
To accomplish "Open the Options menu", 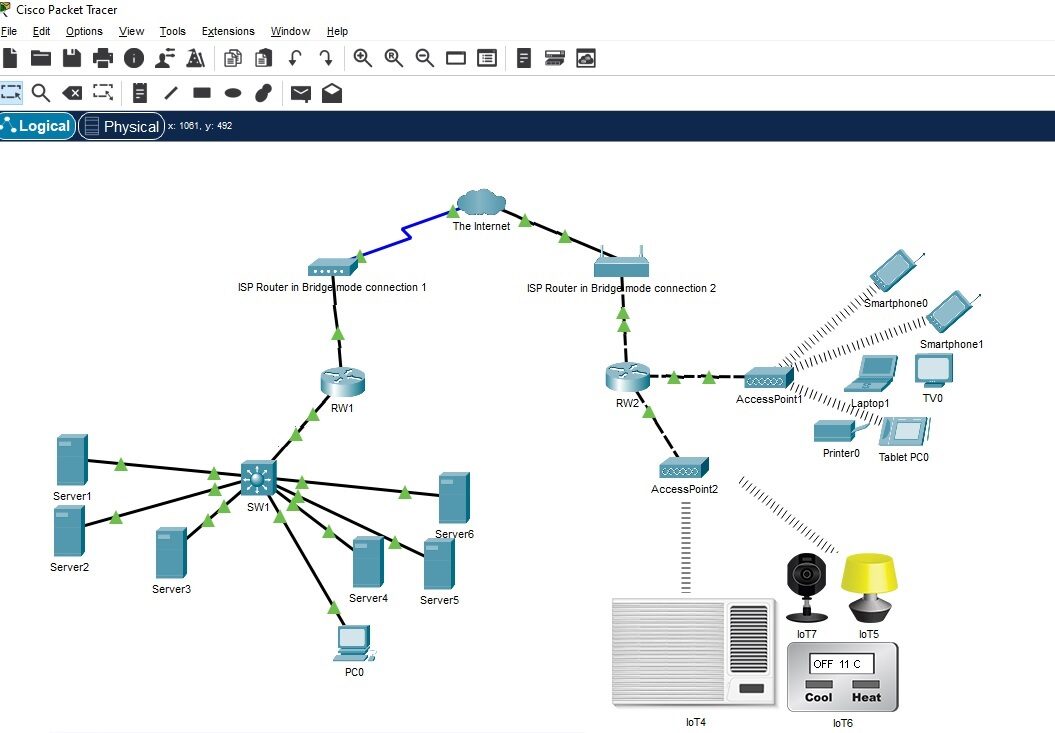I will 84,31.
